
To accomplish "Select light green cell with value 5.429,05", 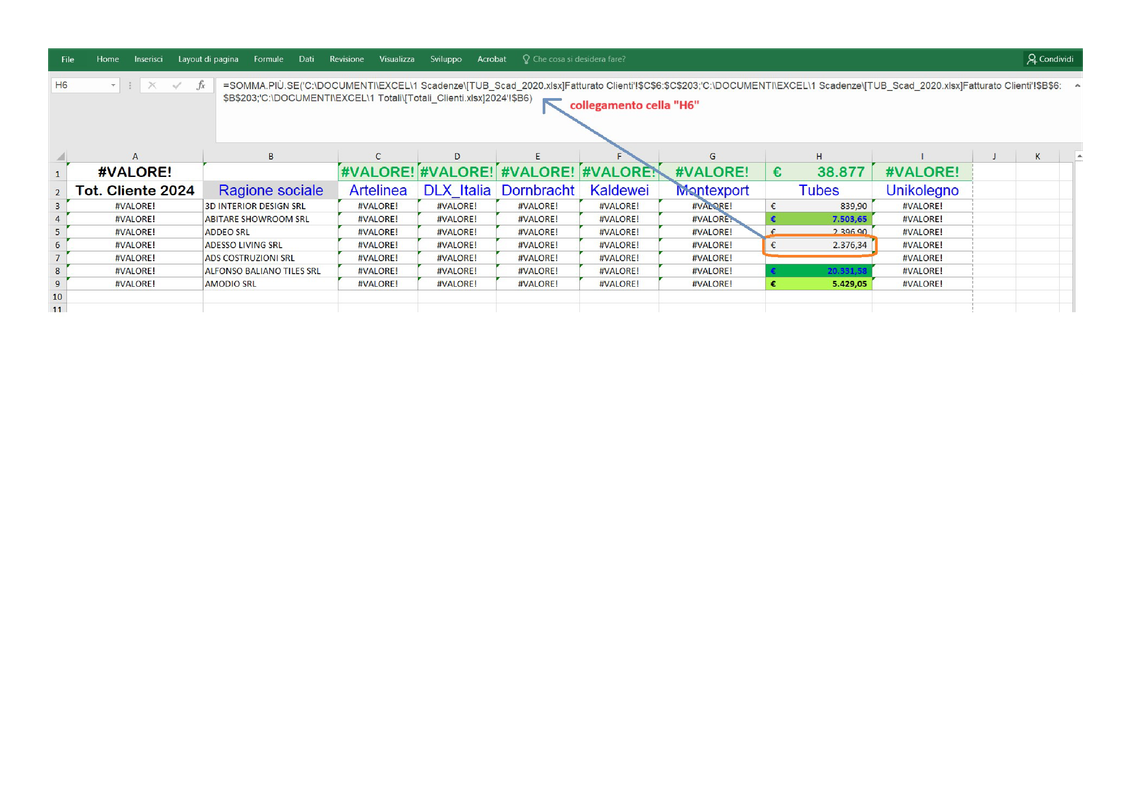I will pyautogui.click(x=819, y=284).
